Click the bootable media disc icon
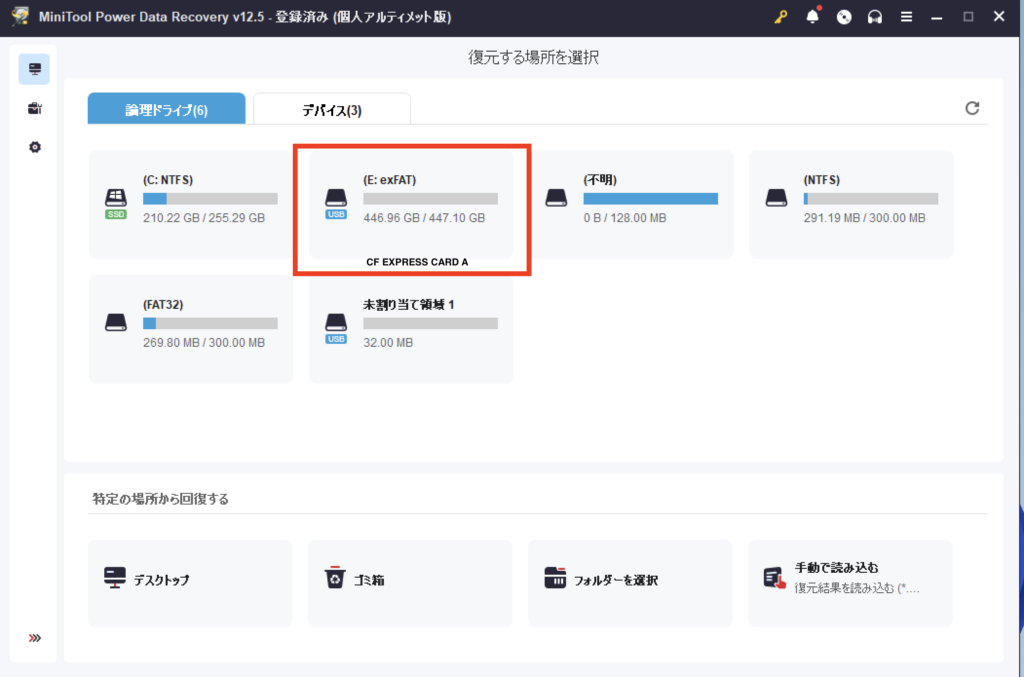1024x677 pixels. point(844,17)
